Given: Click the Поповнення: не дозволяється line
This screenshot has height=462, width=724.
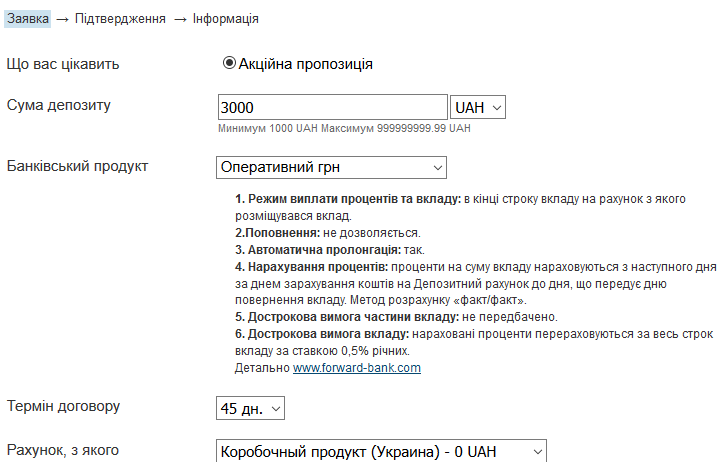Looking at the screenshot, I should [328, 233].
